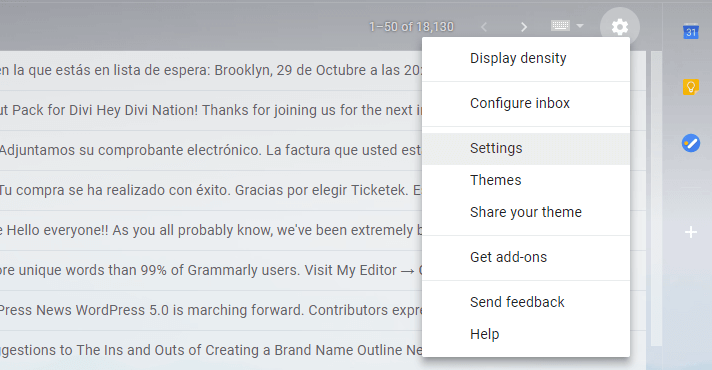
Task: Click the plus icon to get add-ons
Action: tap(691, 232)
